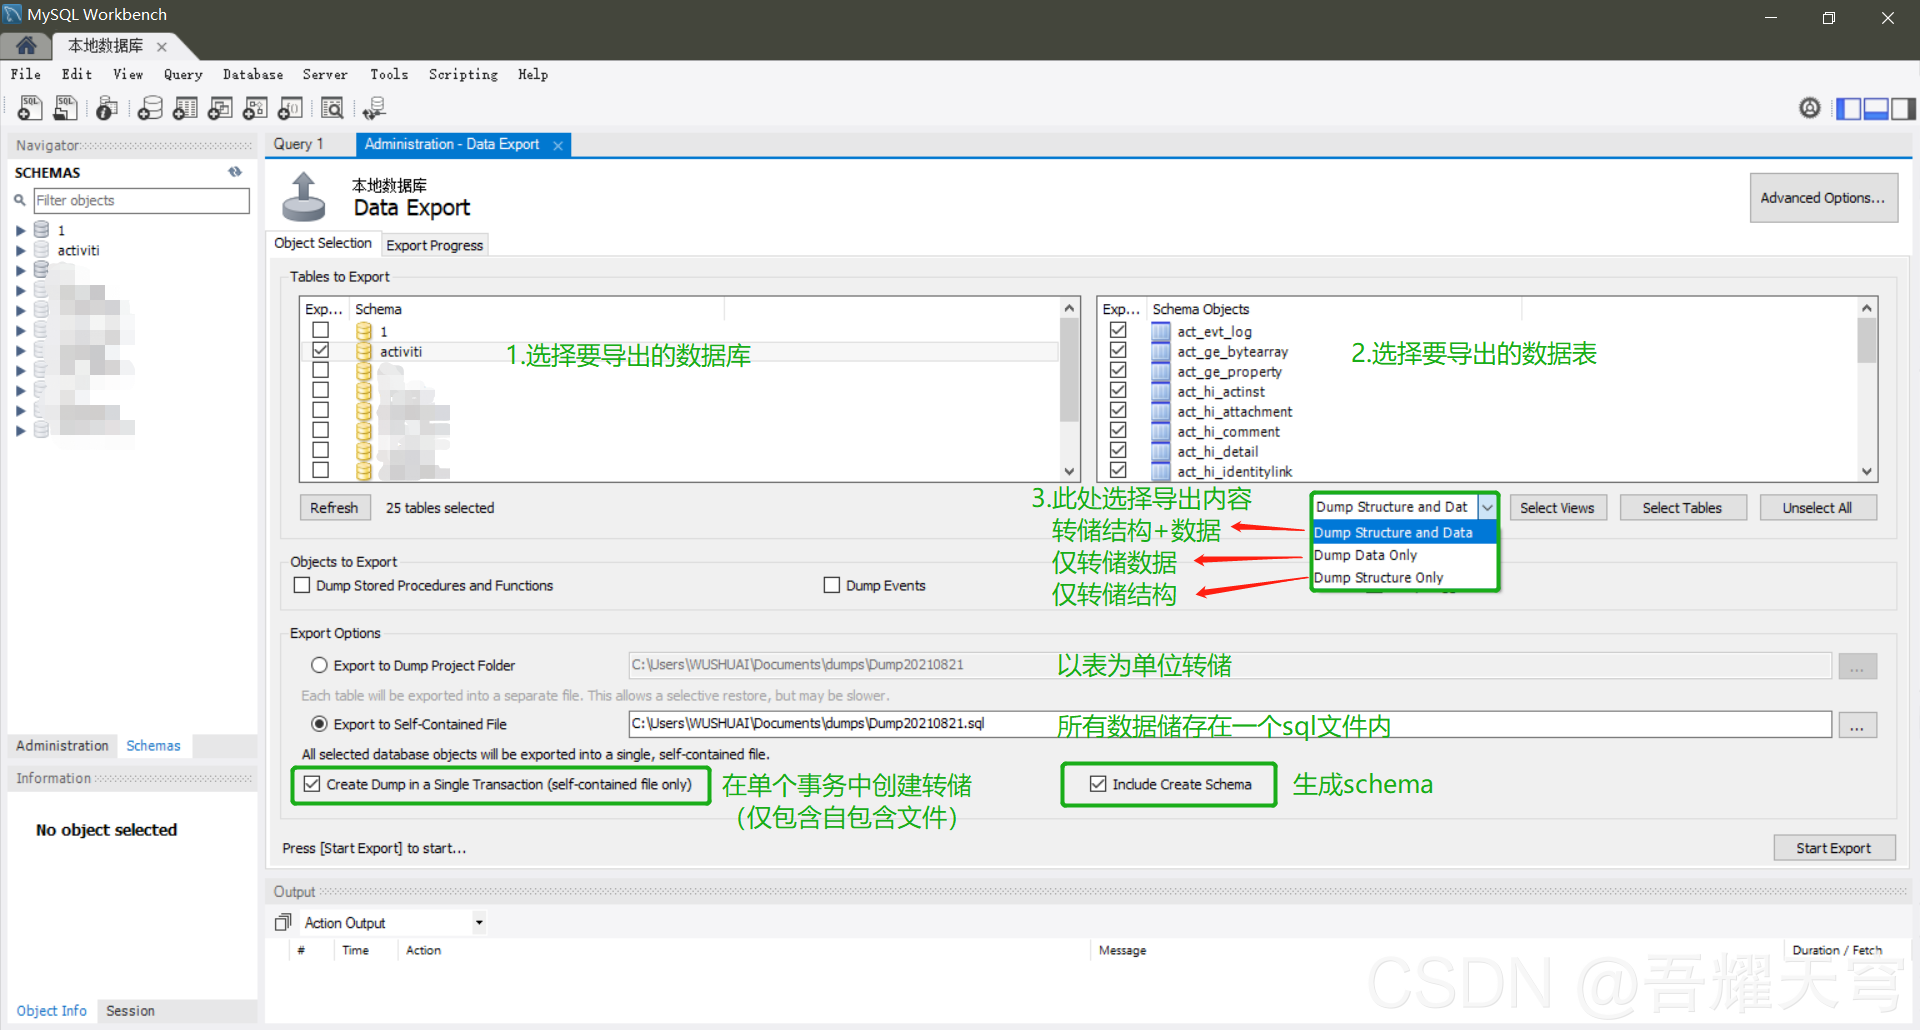Reconnect to DBMS icon
The height and width of the screenshot is (1030, 1920).
(x=374, y=108)
